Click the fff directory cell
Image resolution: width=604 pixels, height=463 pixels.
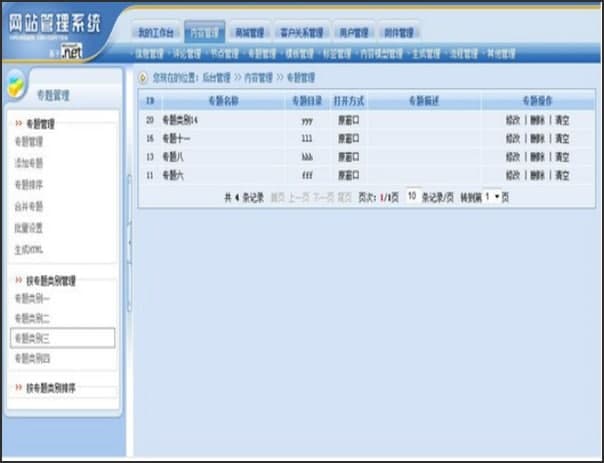click(307, 176)
